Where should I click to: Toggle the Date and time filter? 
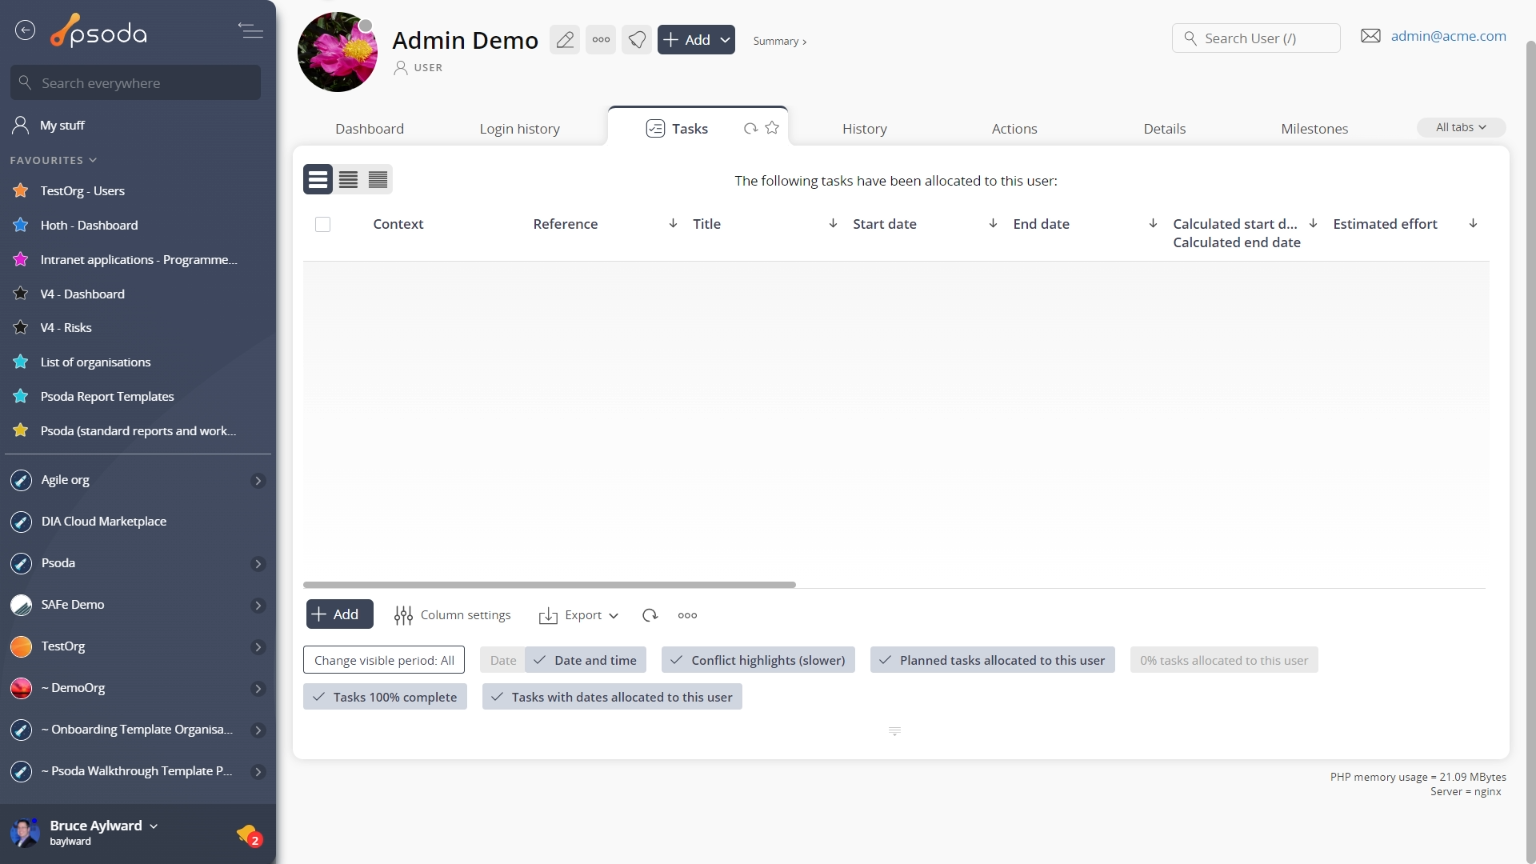(586, 660)
